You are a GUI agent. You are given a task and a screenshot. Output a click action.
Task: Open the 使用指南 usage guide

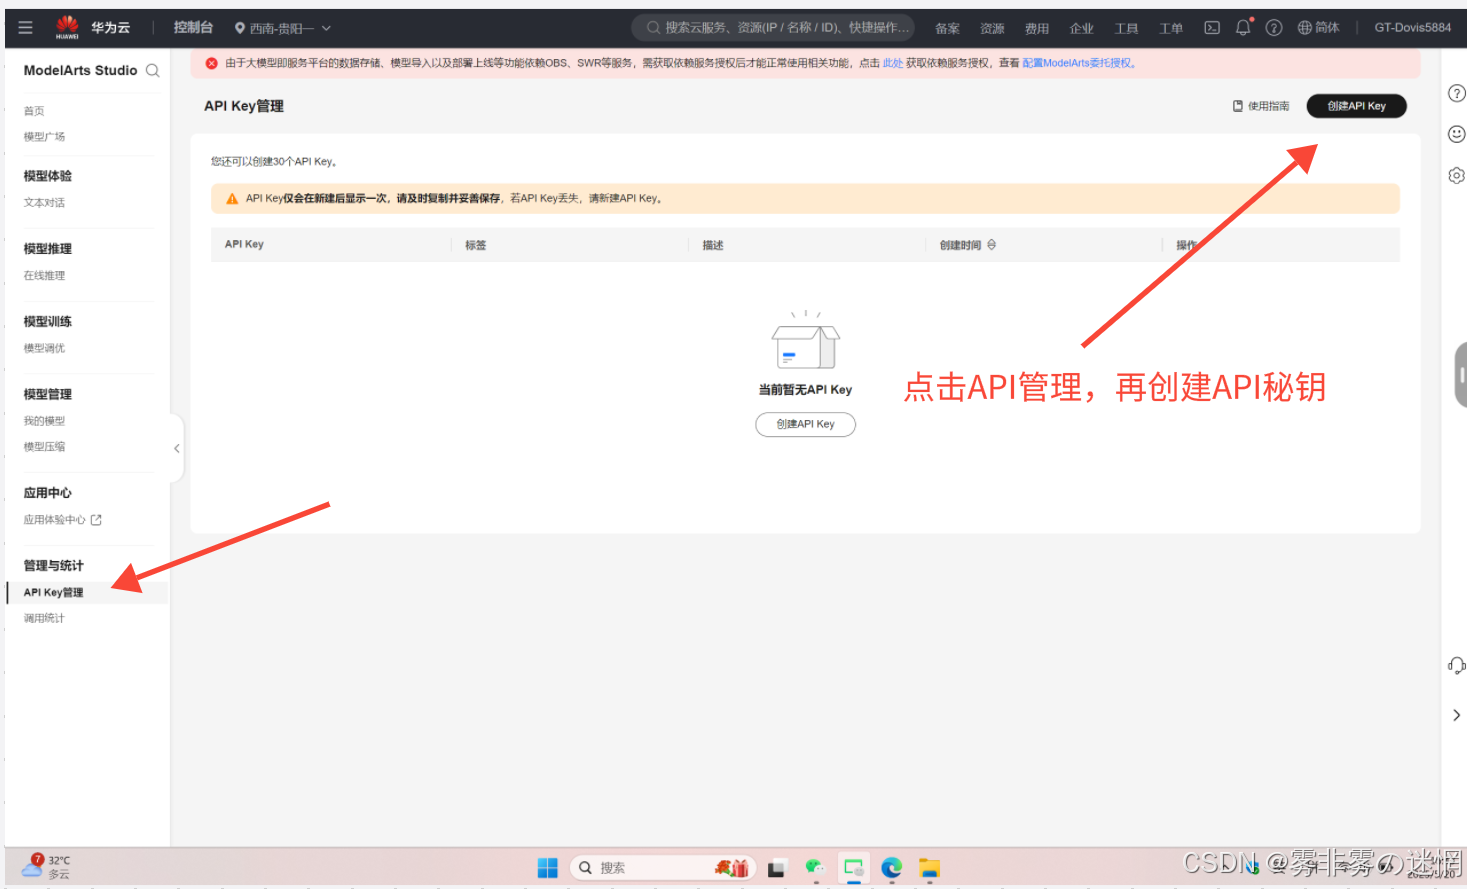click(1261, 106)
